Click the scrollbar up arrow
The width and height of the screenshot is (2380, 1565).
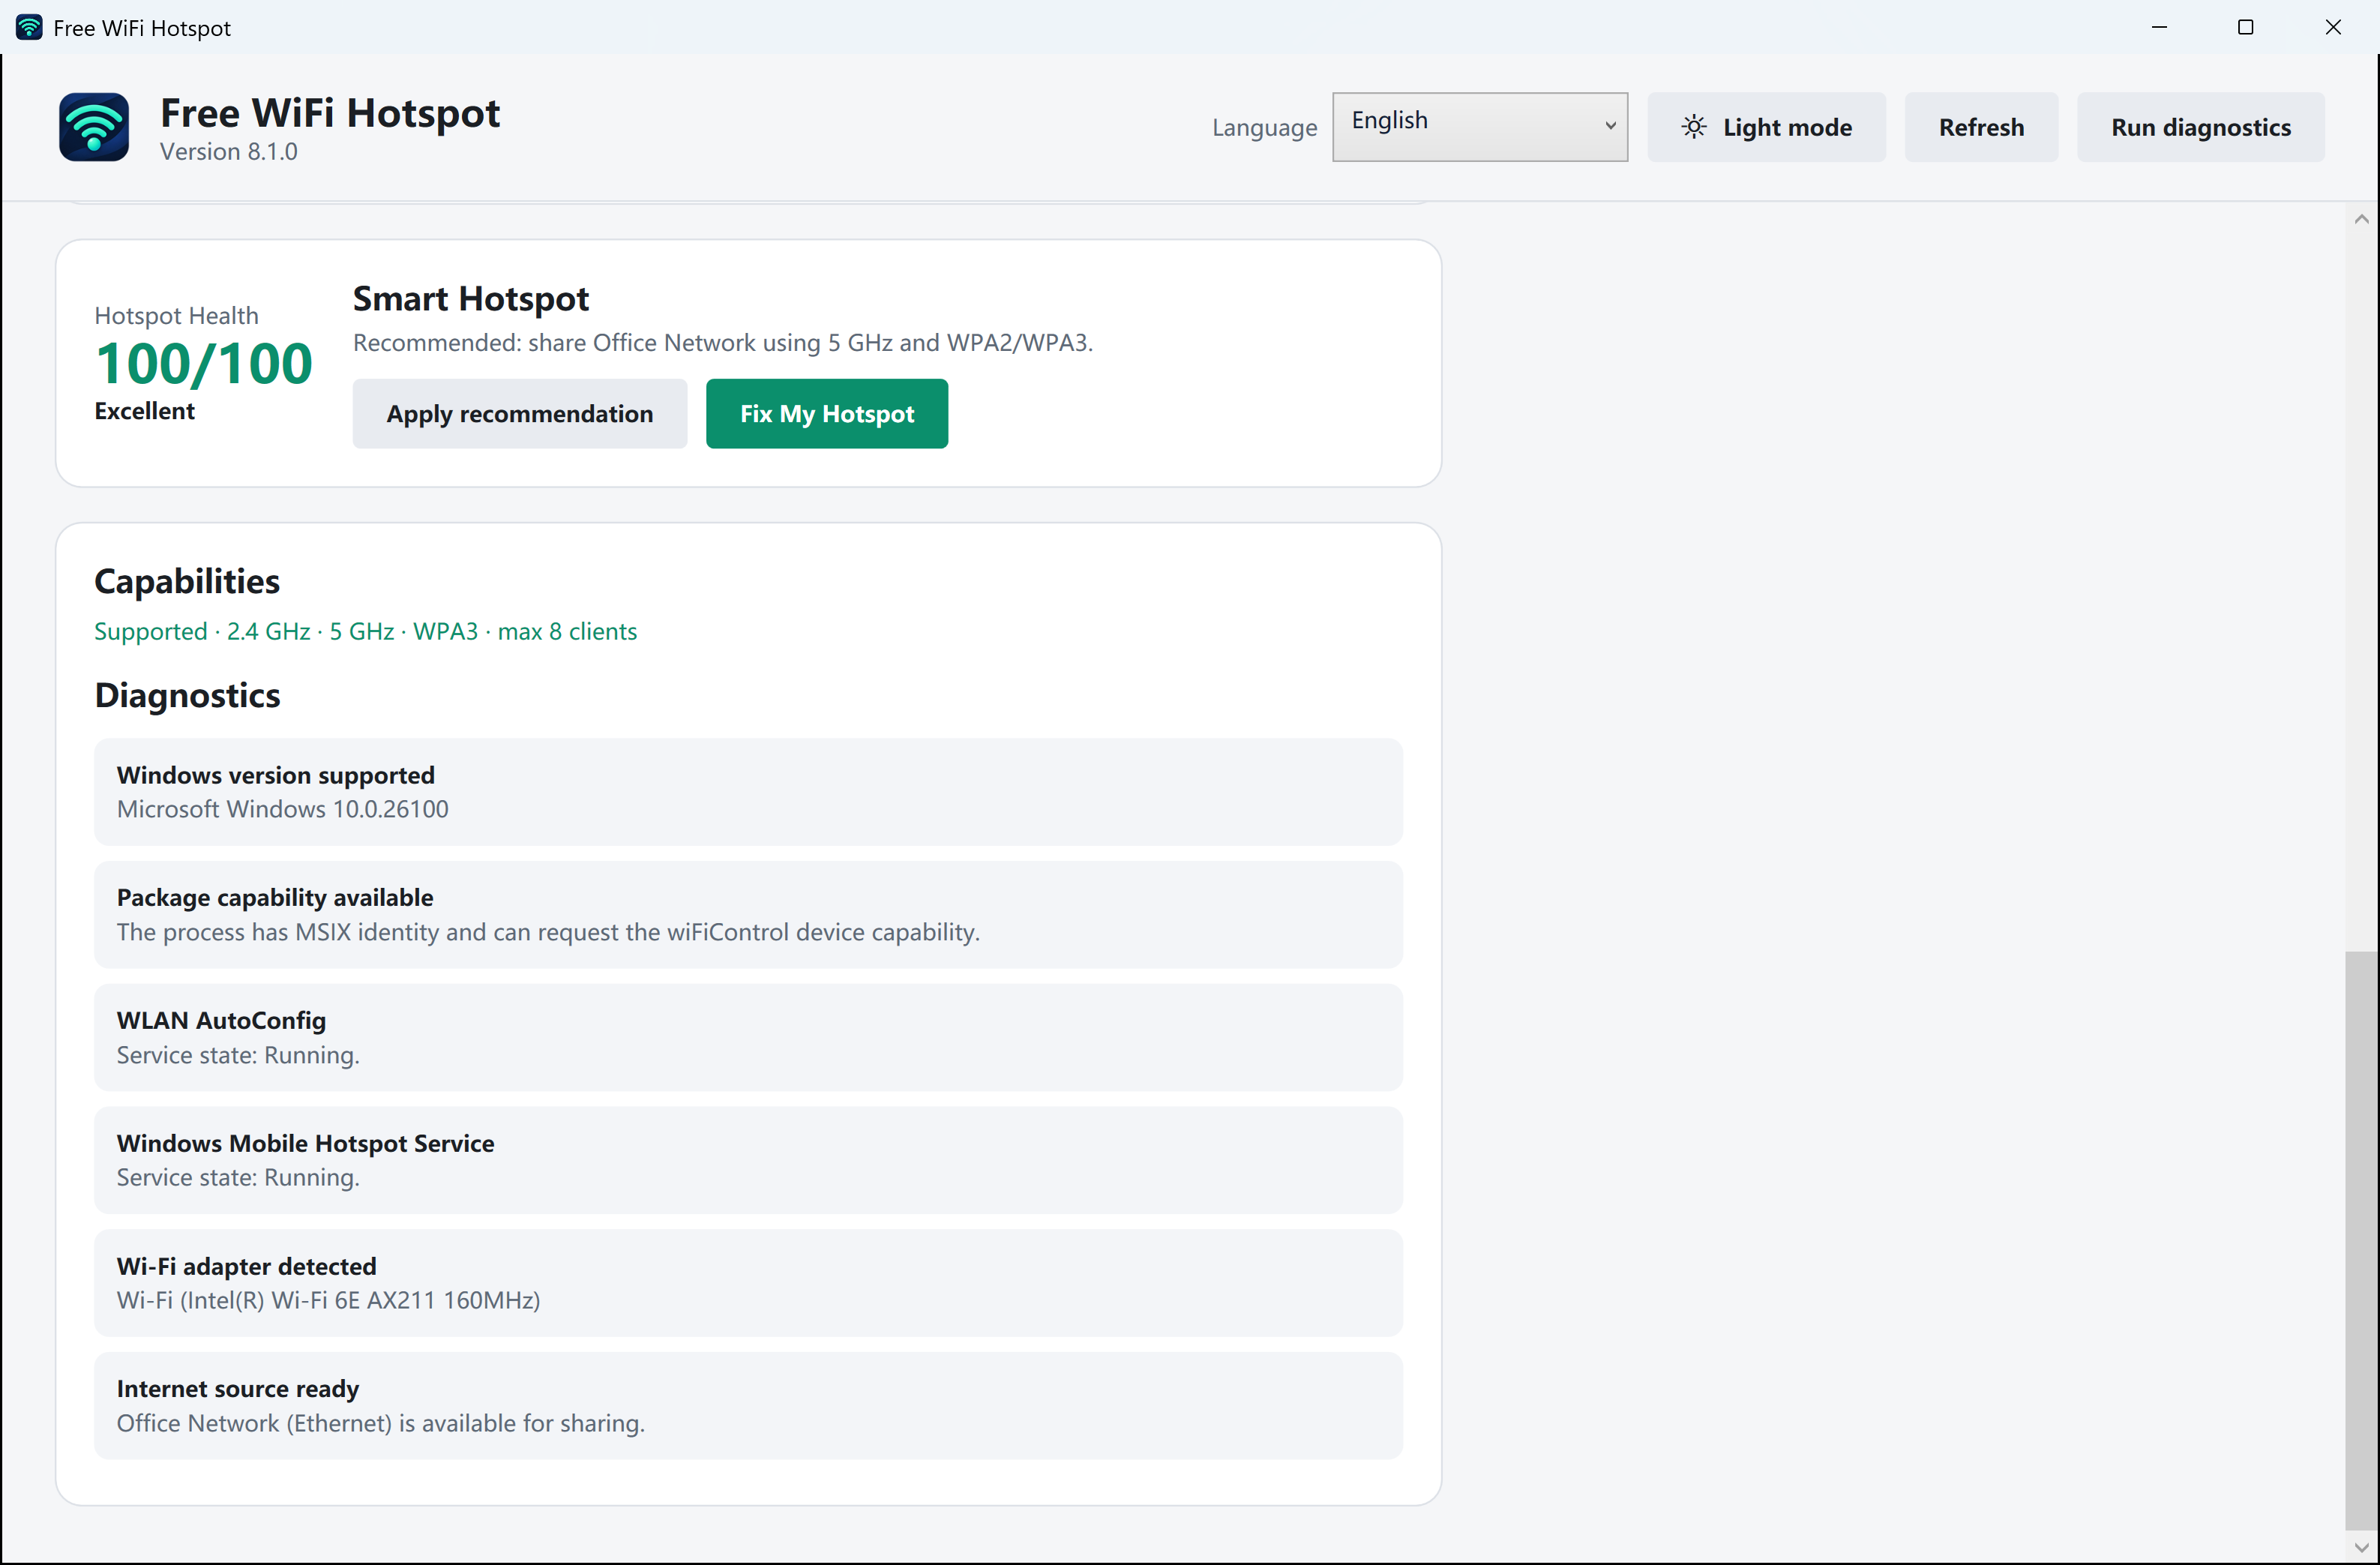[2361, 219]
